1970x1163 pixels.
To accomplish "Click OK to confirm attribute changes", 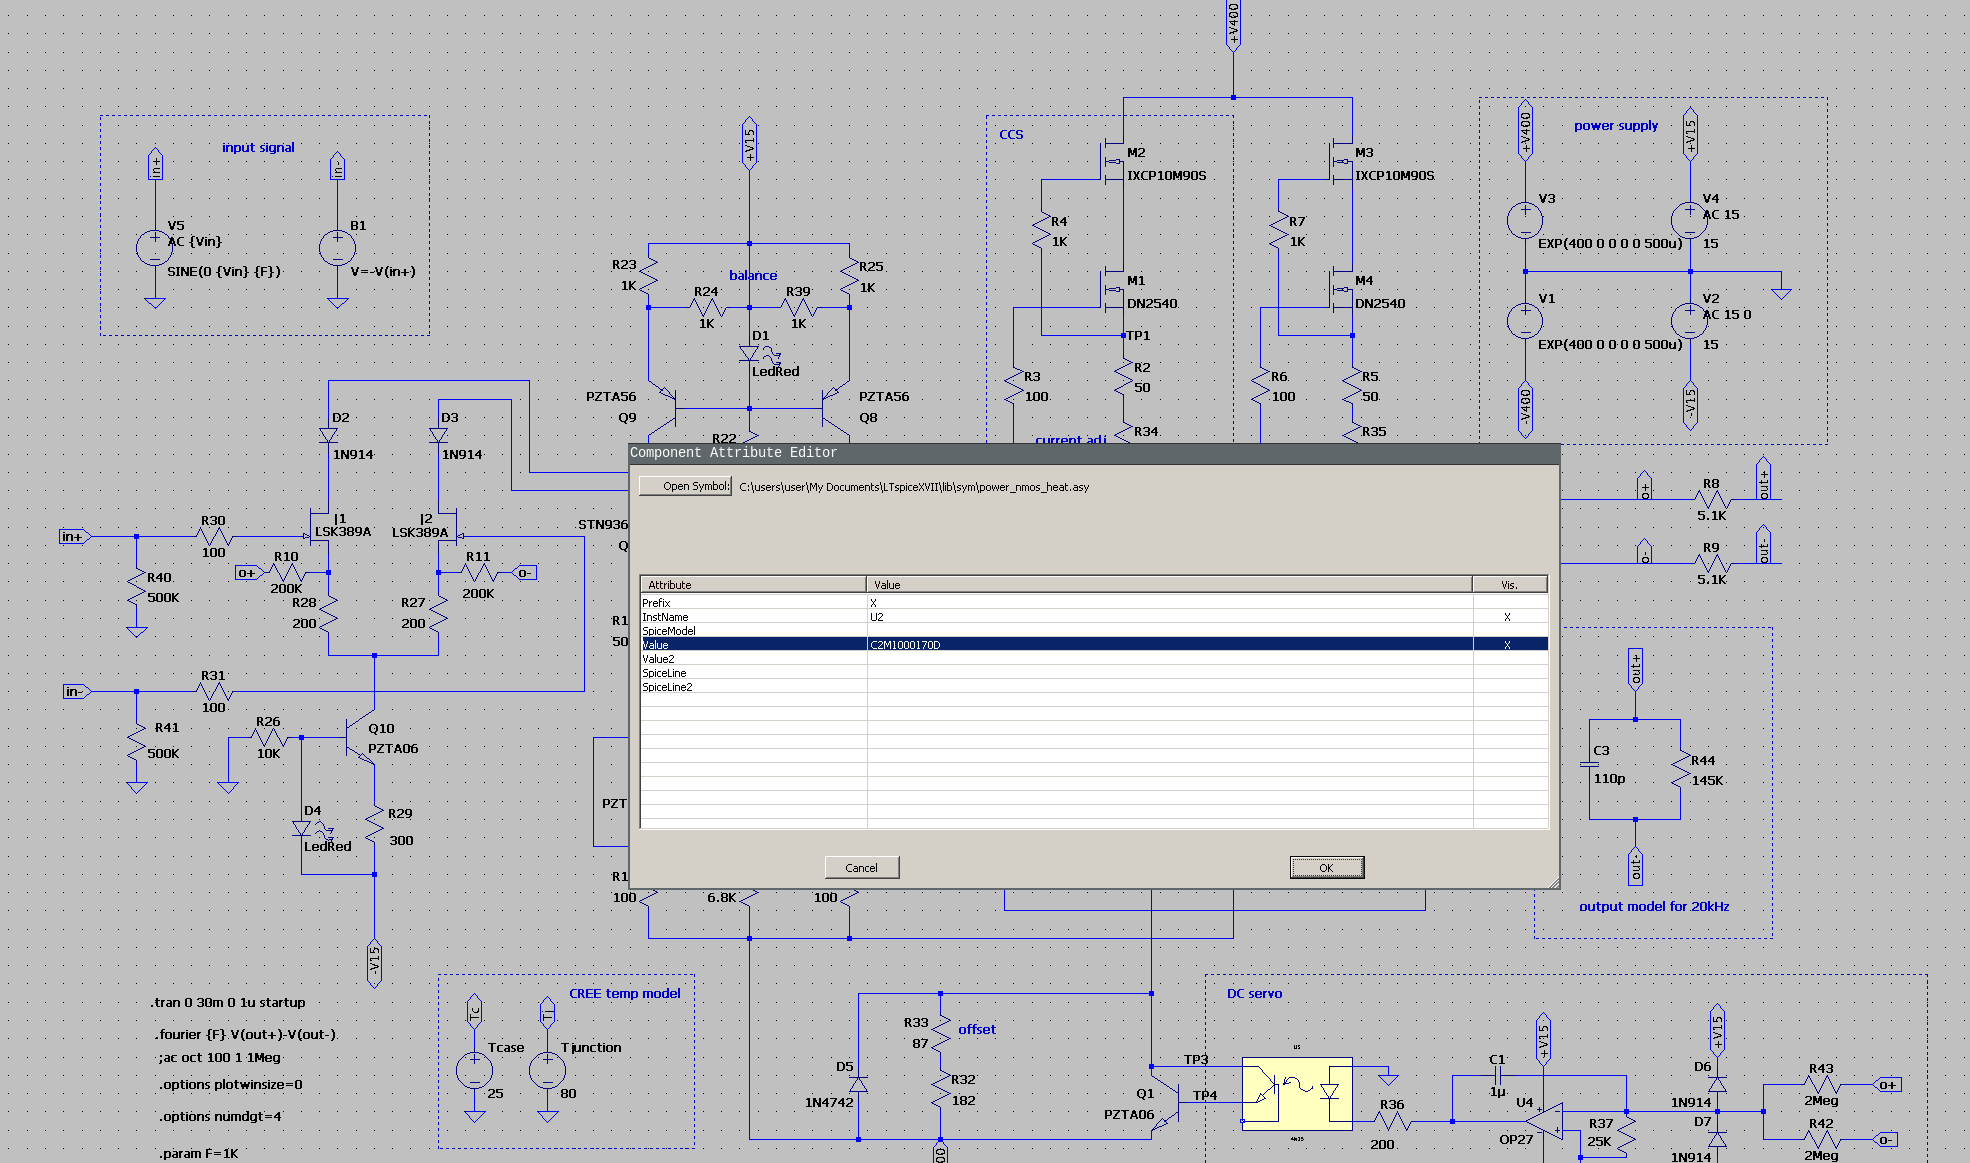I will pyautogui.click(x=1326, y=867).
